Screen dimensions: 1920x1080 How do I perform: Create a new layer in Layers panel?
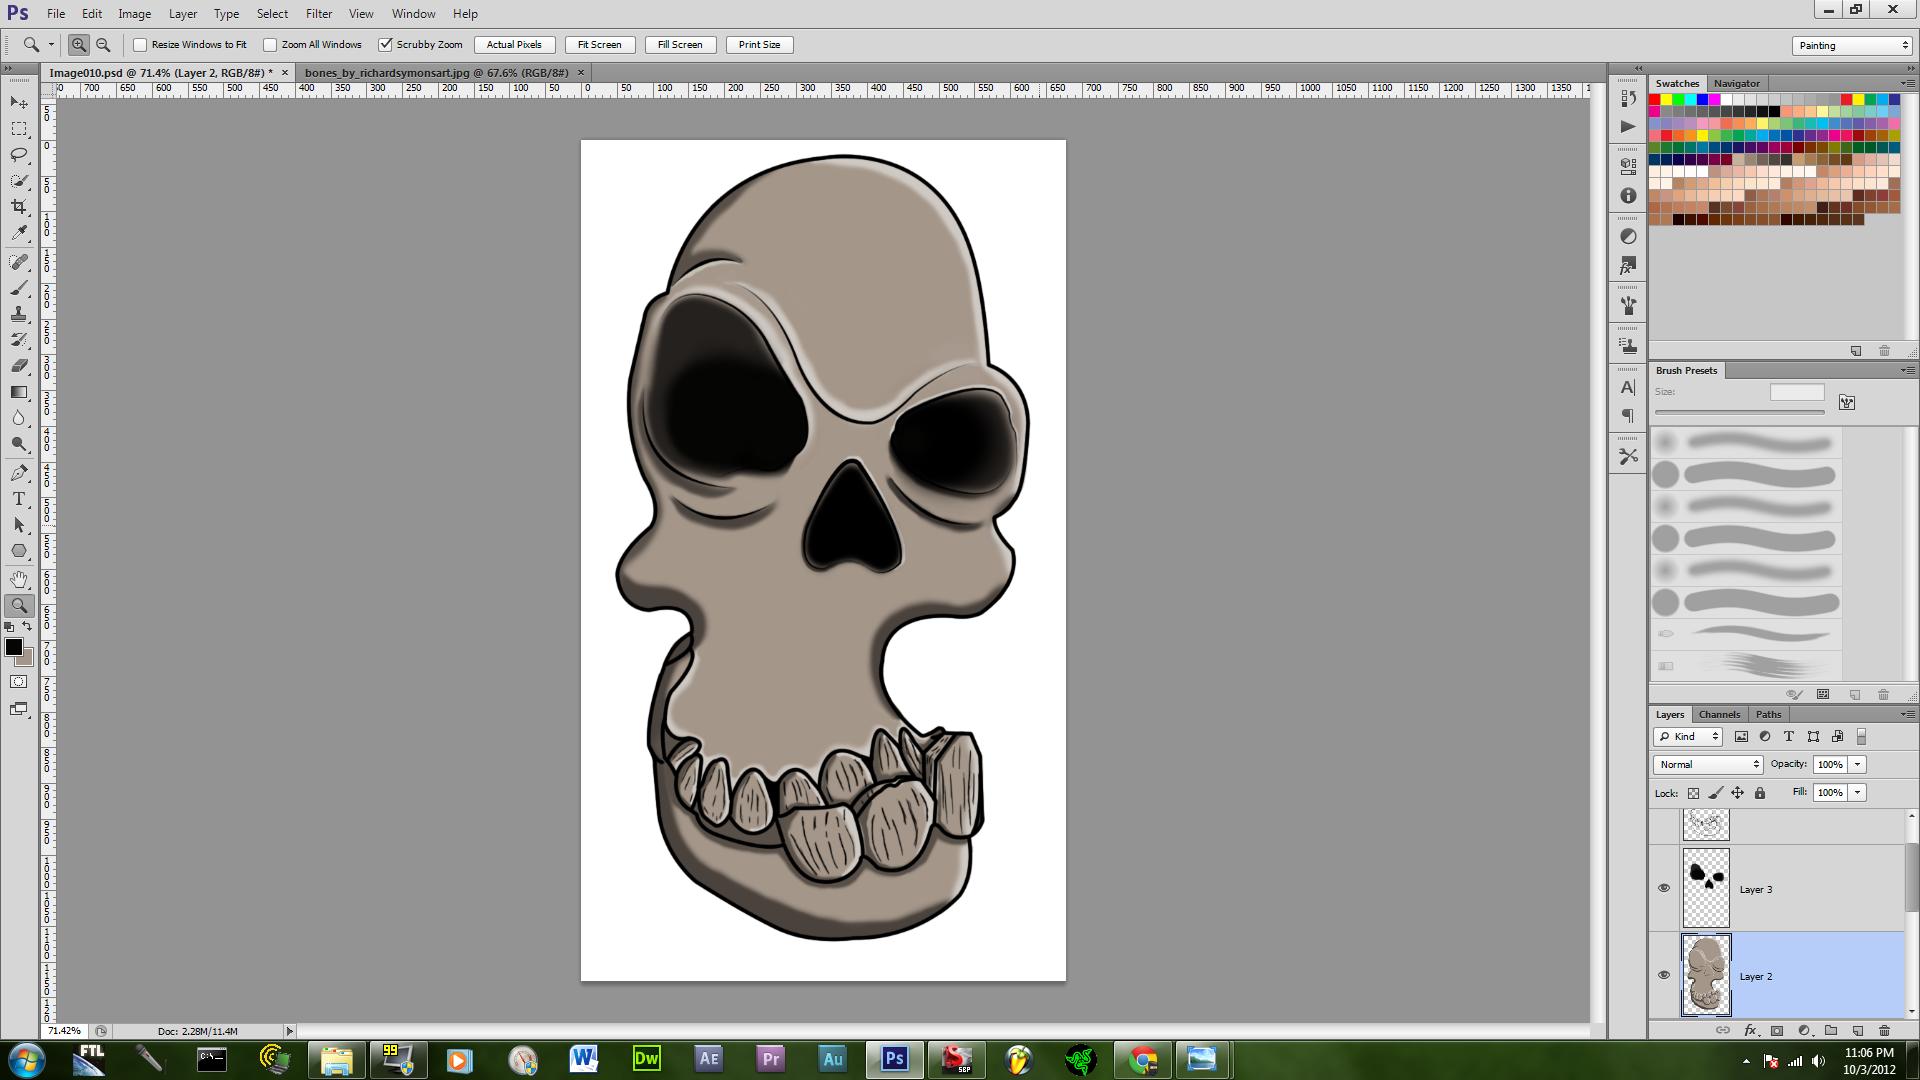pyautogui.click(x=1858, y=1030)
